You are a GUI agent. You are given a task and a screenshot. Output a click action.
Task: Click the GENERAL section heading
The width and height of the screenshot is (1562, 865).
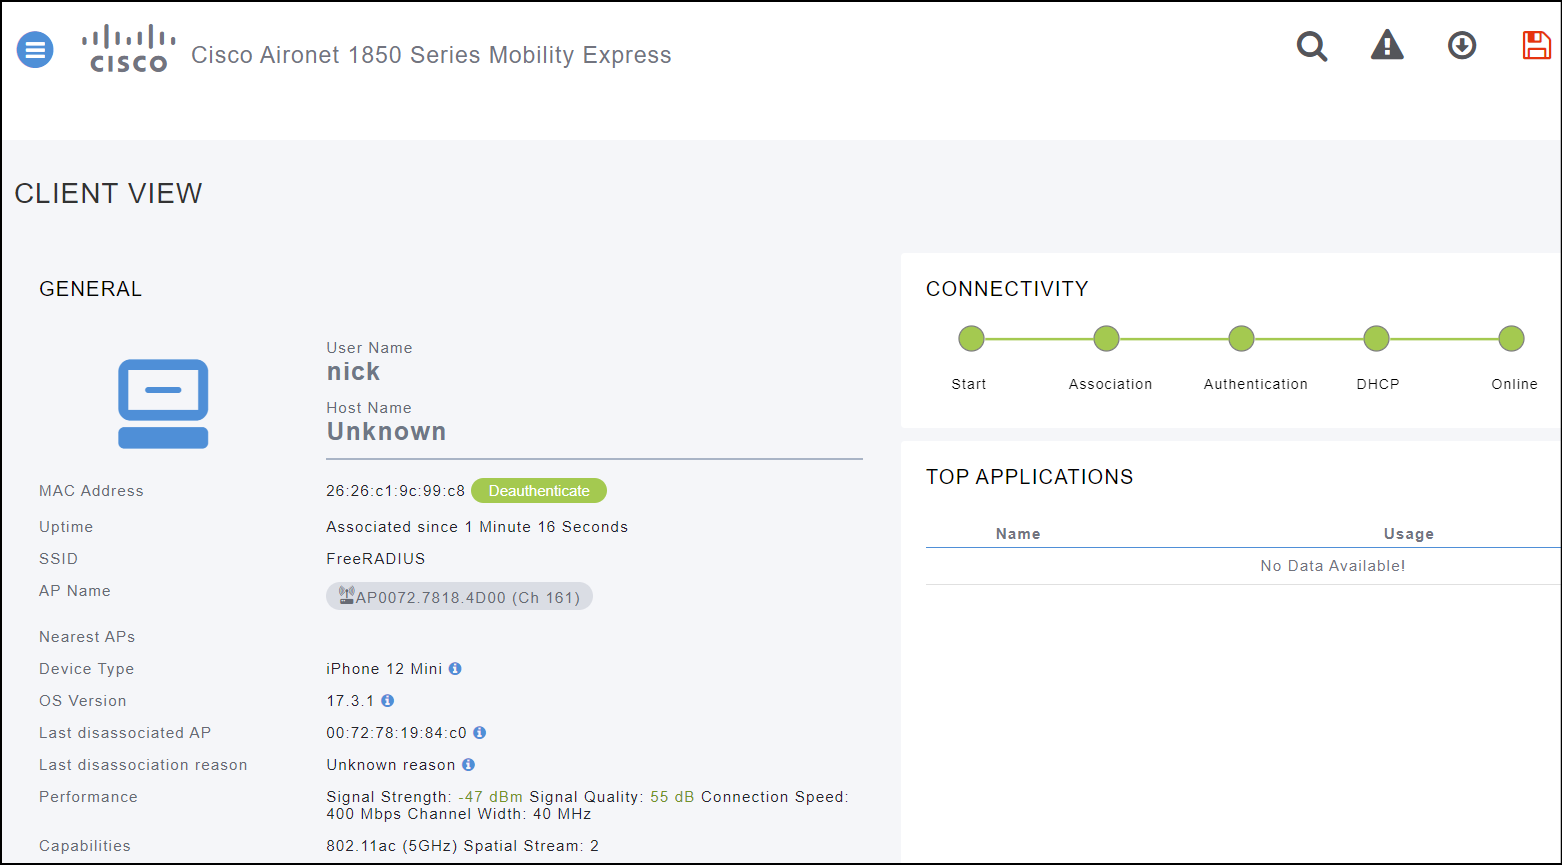coord(91,289)
